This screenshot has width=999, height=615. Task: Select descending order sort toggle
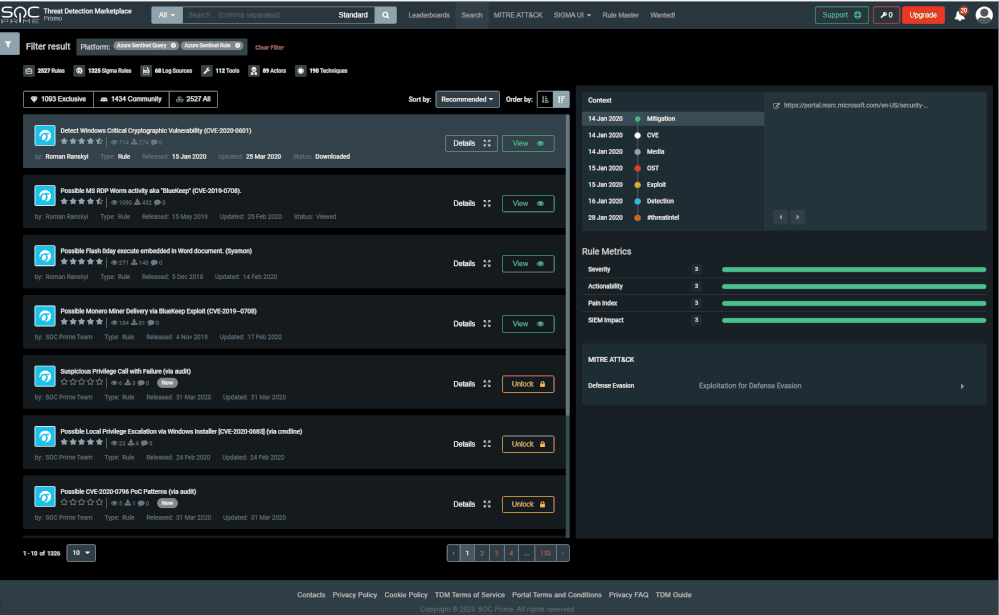(561, 99)
